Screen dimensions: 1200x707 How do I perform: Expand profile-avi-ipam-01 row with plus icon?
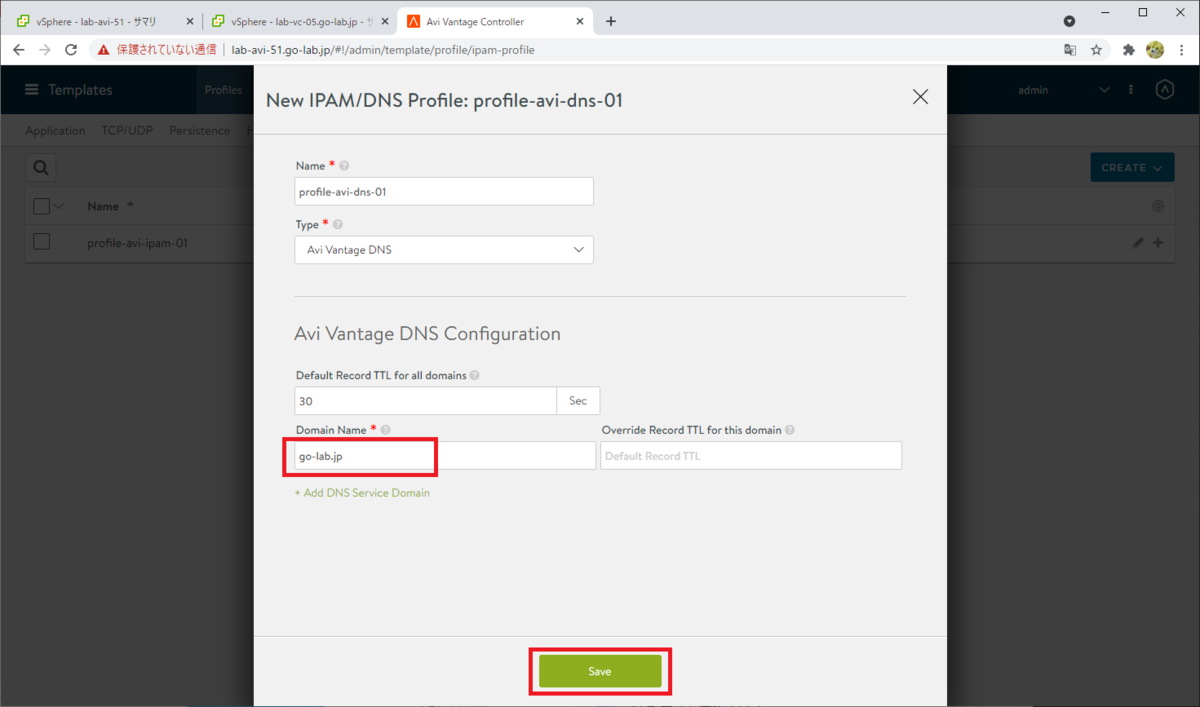1158,243
